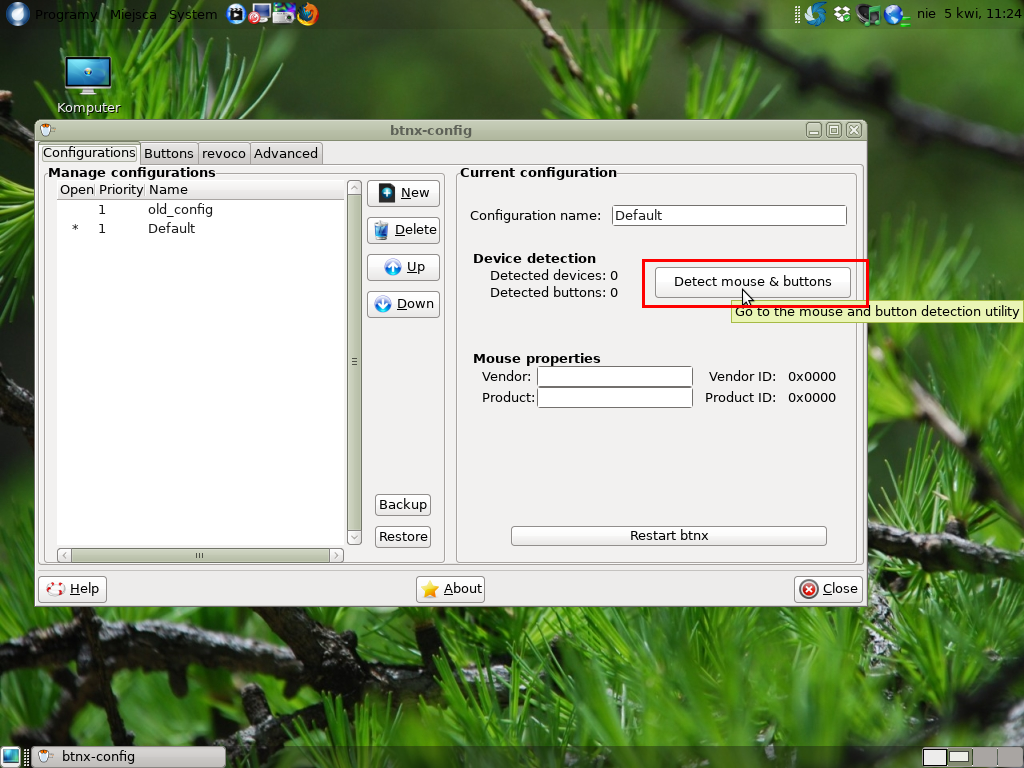Click the vertical scrollbar up arrow
Viewport: 1024px width, 768px height.
(355, 188)
